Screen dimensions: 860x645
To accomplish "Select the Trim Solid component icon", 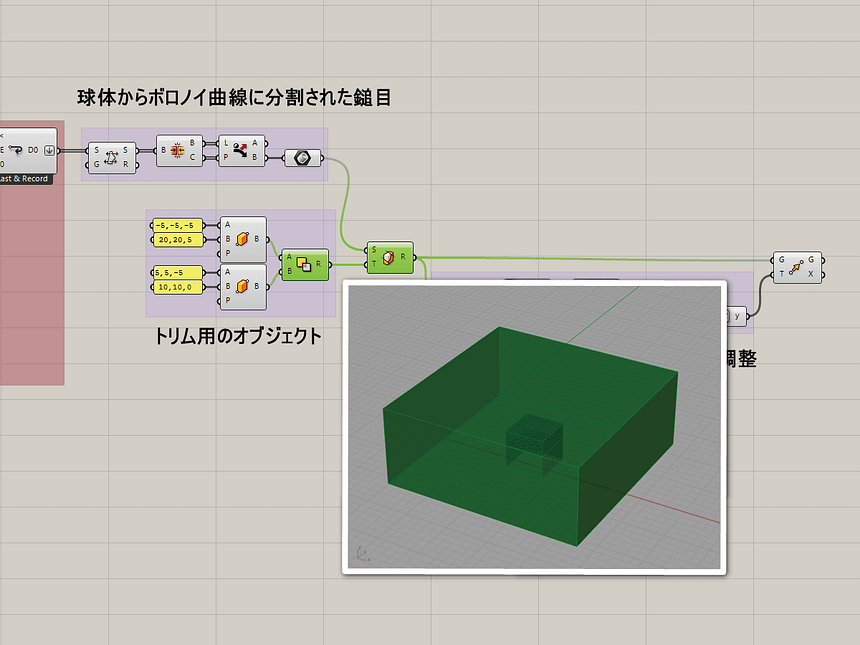I will click(390, 260).
